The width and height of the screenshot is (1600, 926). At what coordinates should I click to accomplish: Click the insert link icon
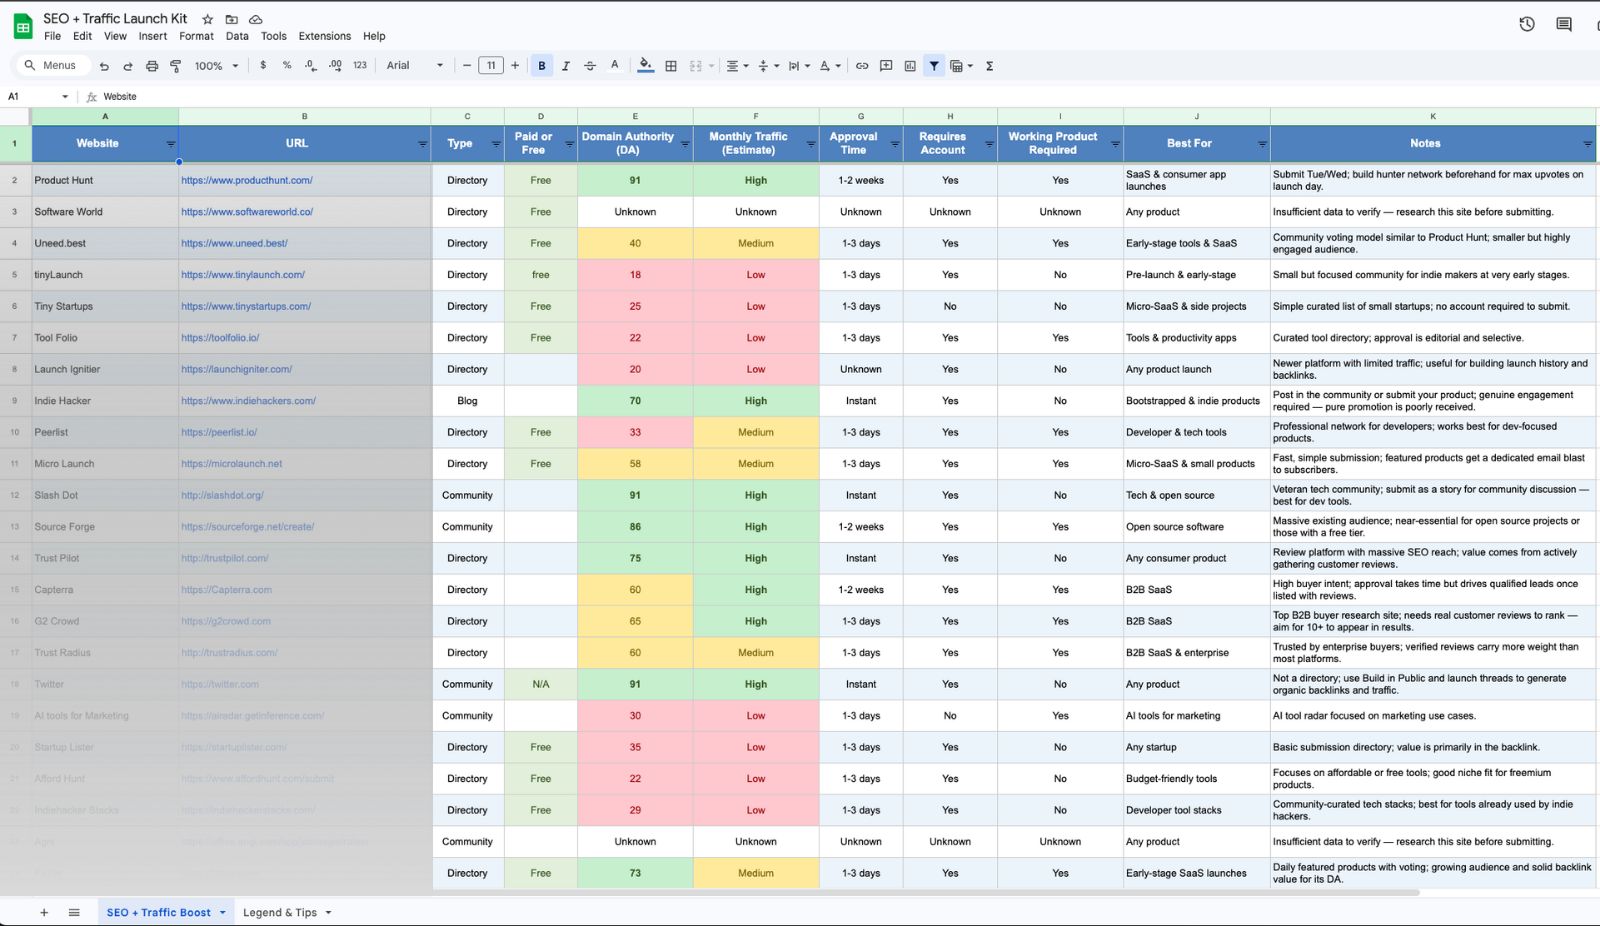coord(862,66)
